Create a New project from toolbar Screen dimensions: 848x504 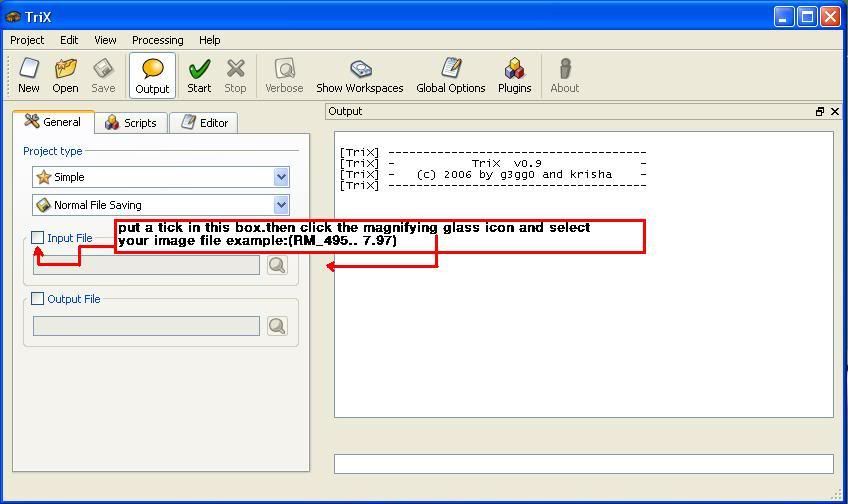(x=29, y=75)
